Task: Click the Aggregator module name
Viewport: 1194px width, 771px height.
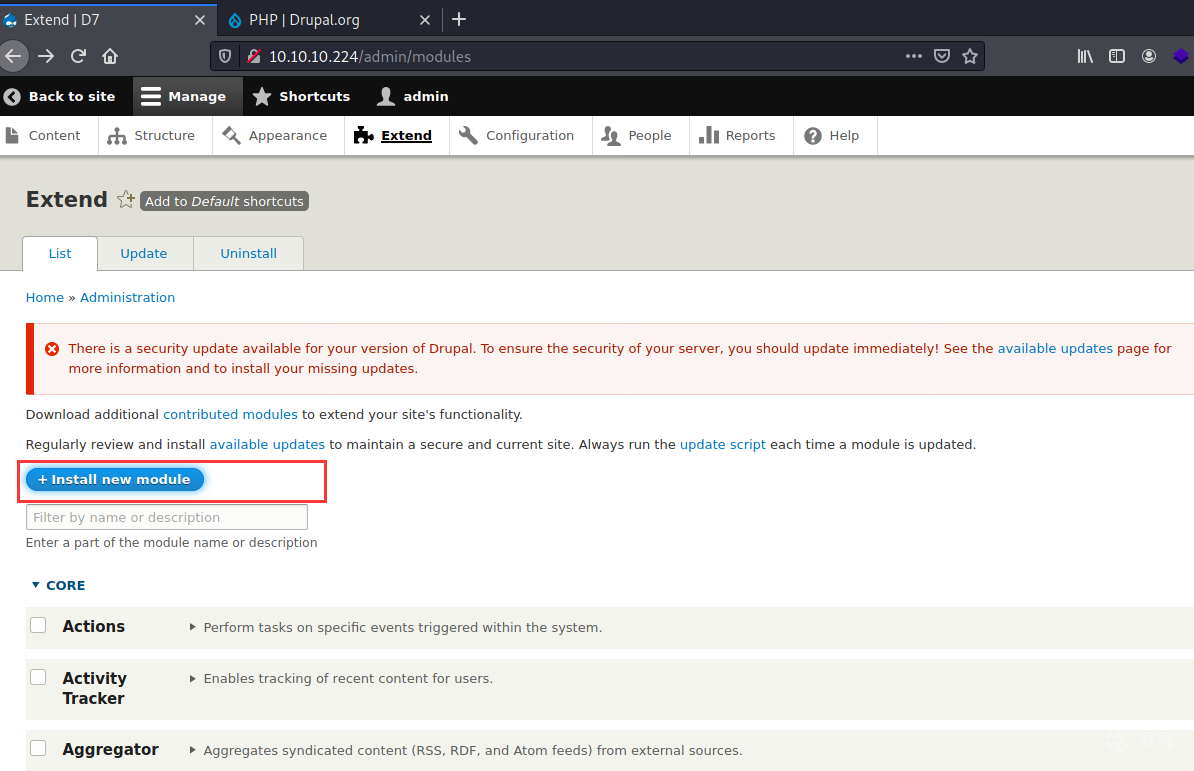Action: click(110, 750)
